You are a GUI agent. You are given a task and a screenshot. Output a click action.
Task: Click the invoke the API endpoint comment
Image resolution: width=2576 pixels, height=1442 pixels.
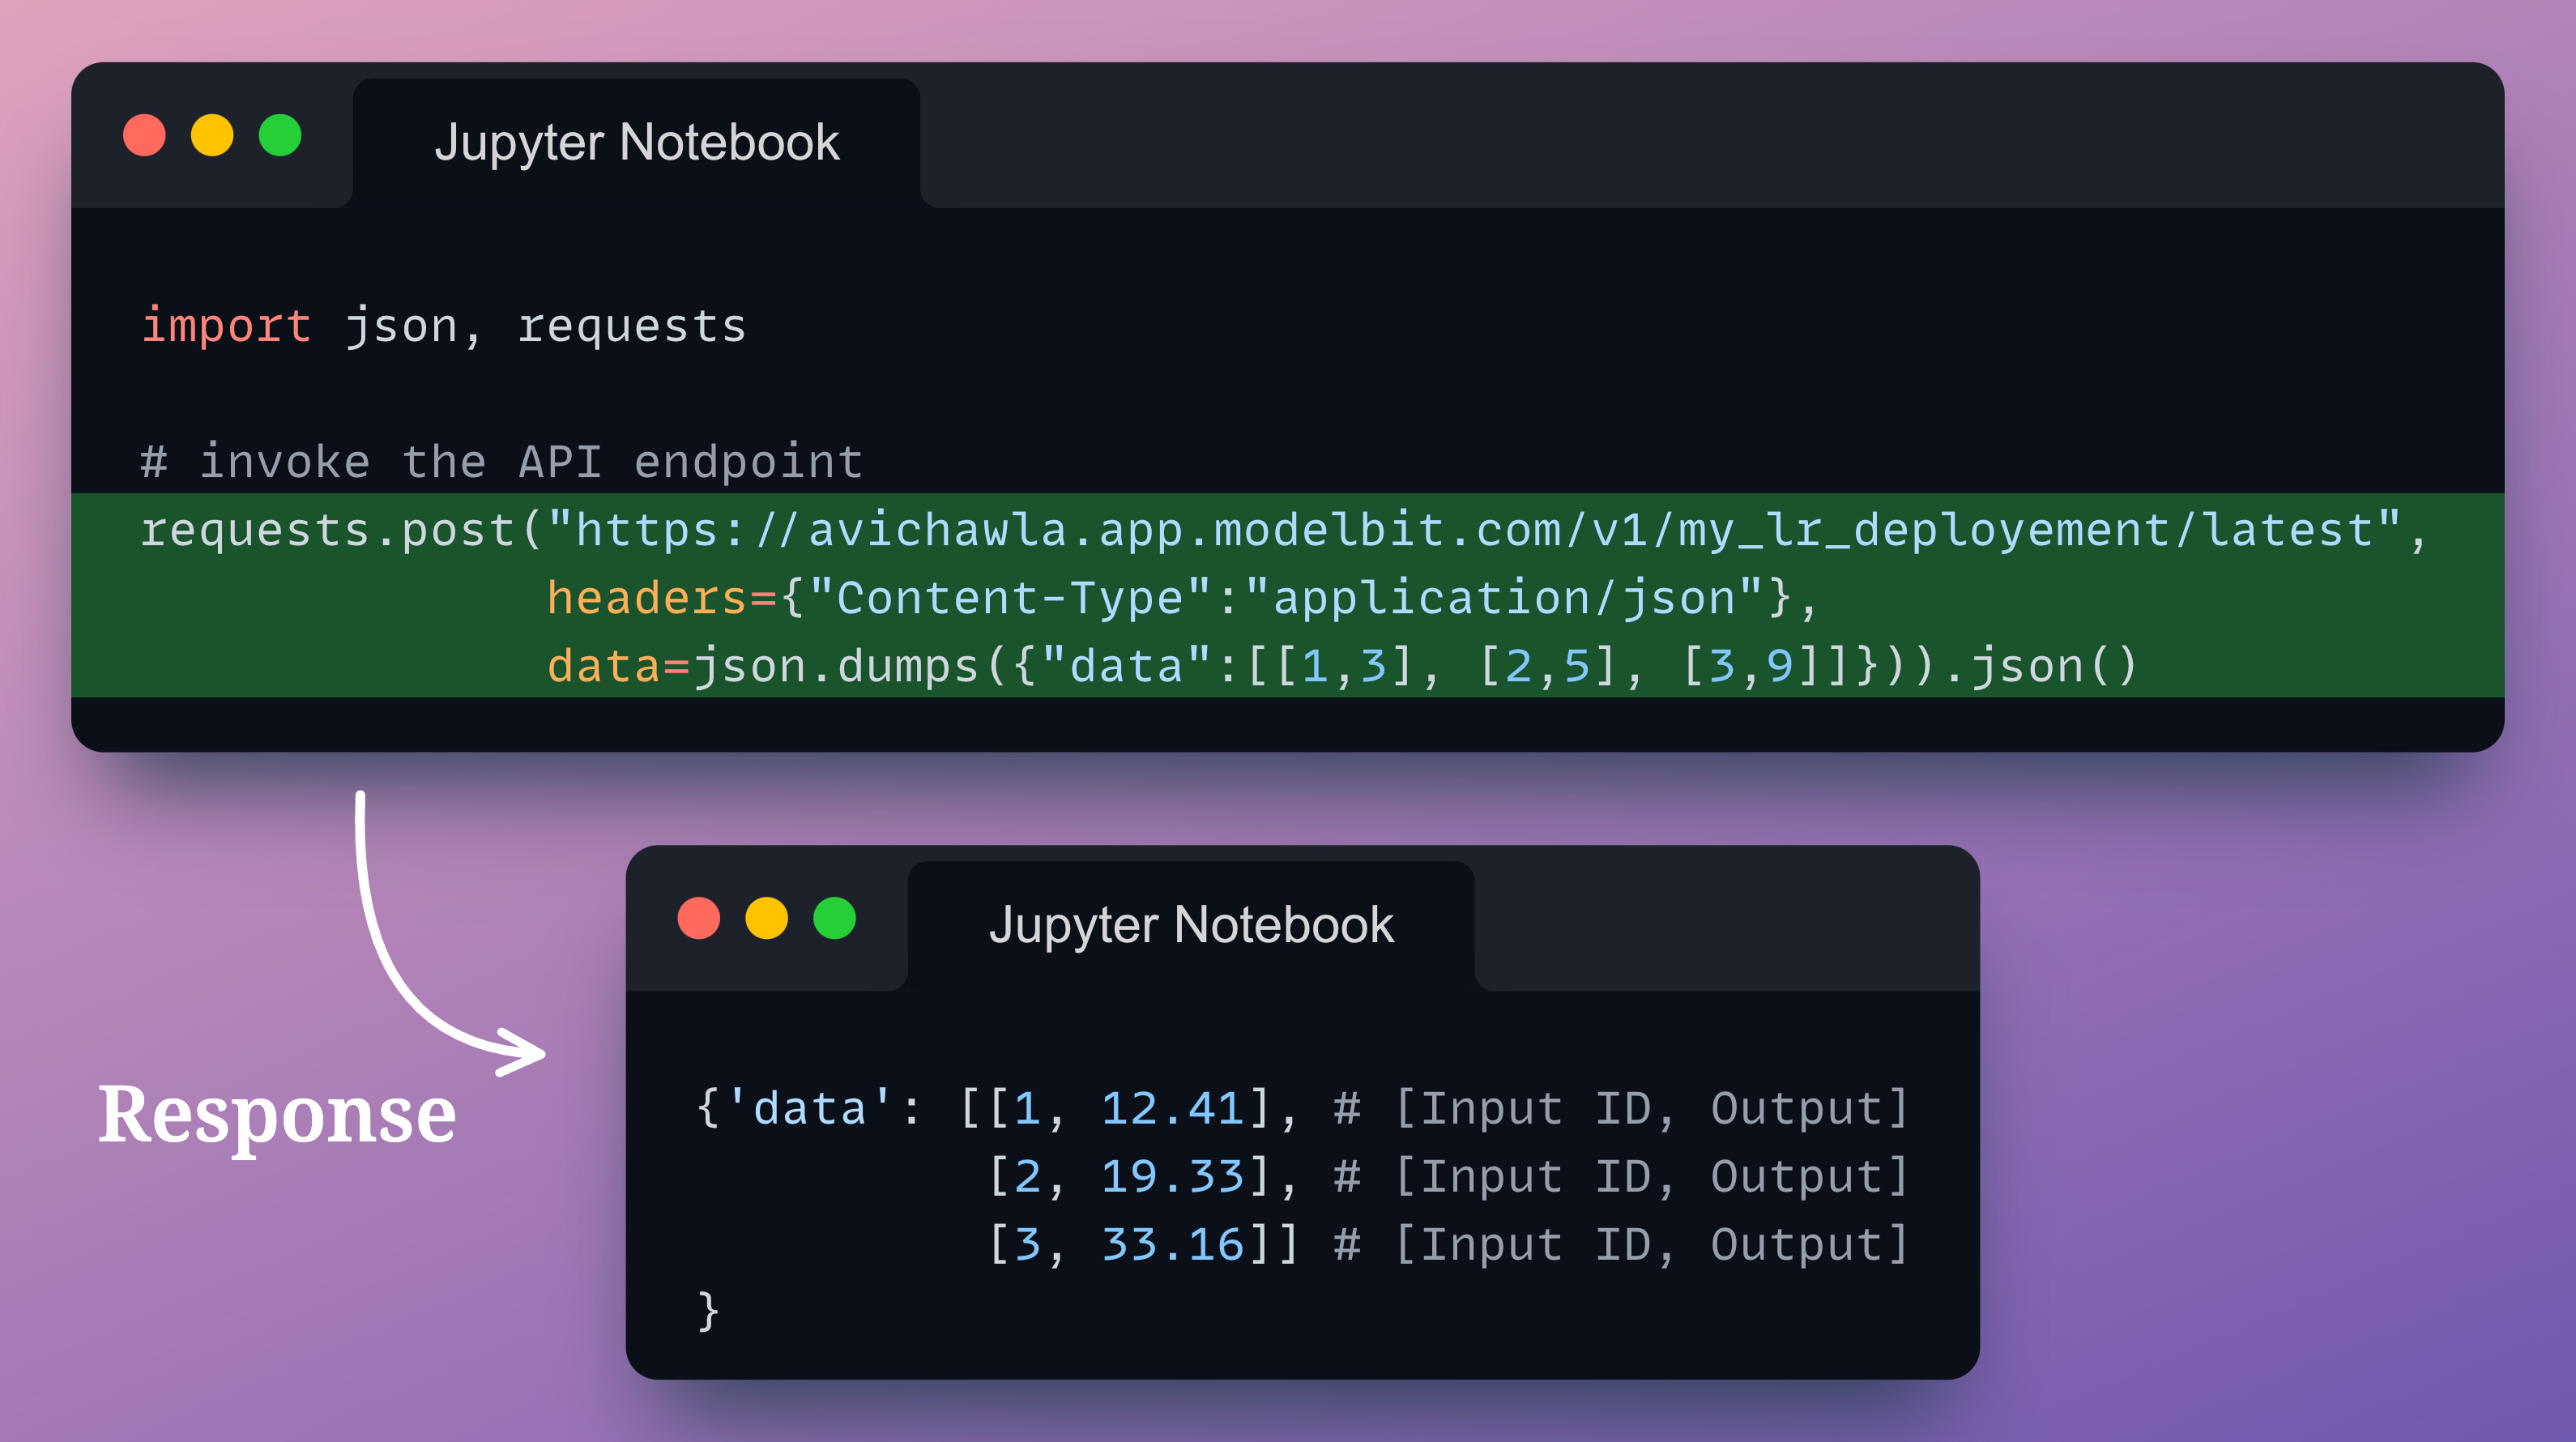click(x=500, y=460)
